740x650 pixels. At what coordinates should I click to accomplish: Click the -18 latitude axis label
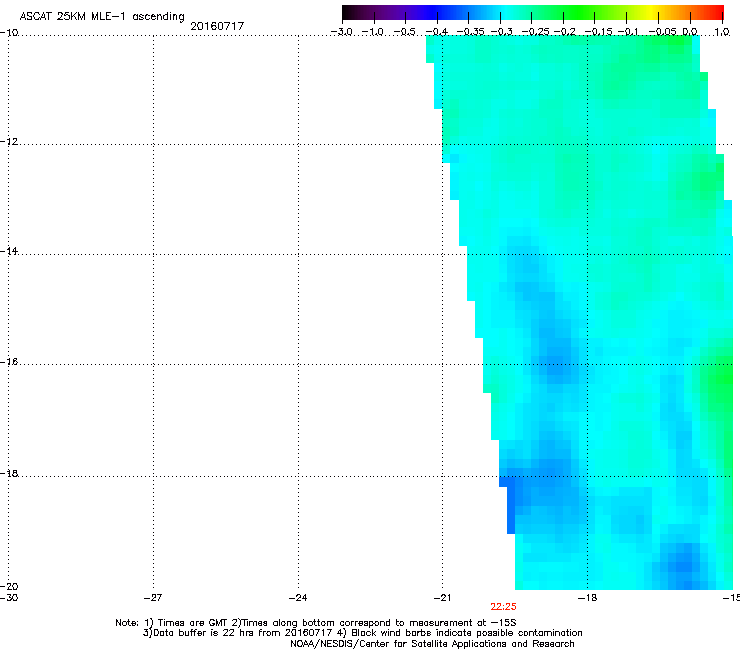pos(9,473)
